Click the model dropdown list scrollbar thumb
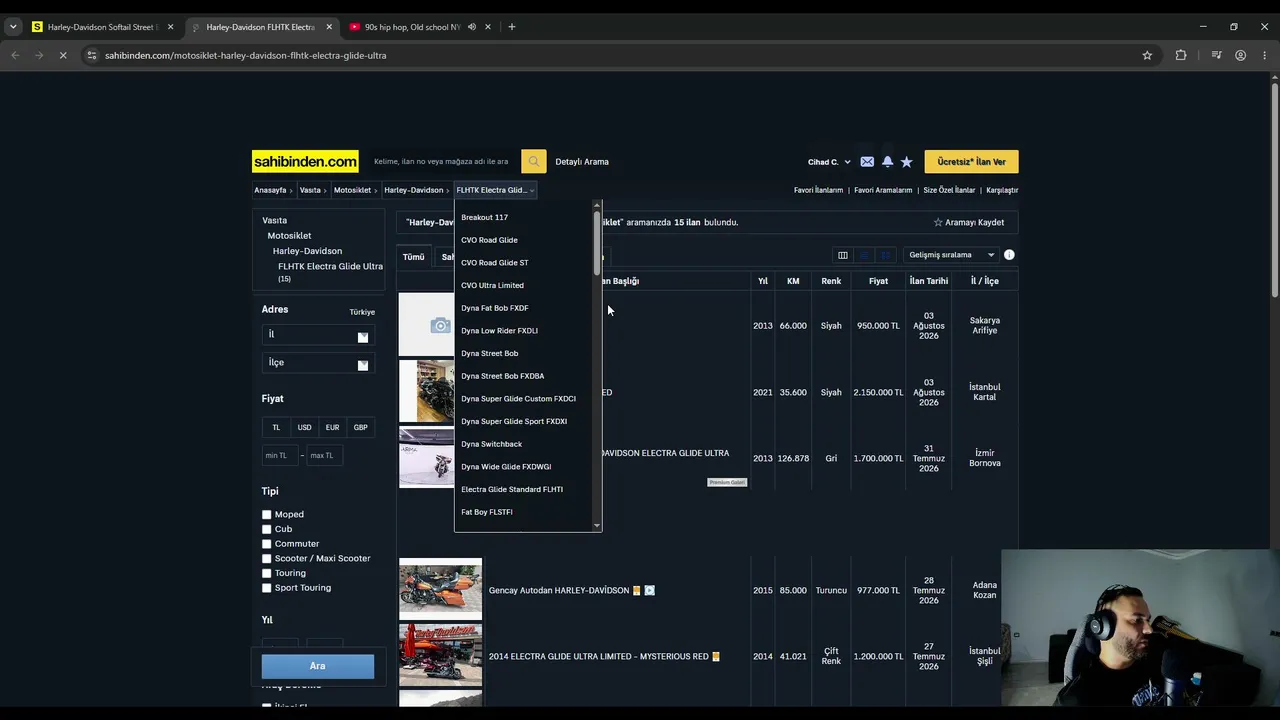The image size is (1280, 720). (x=597, y=243)
